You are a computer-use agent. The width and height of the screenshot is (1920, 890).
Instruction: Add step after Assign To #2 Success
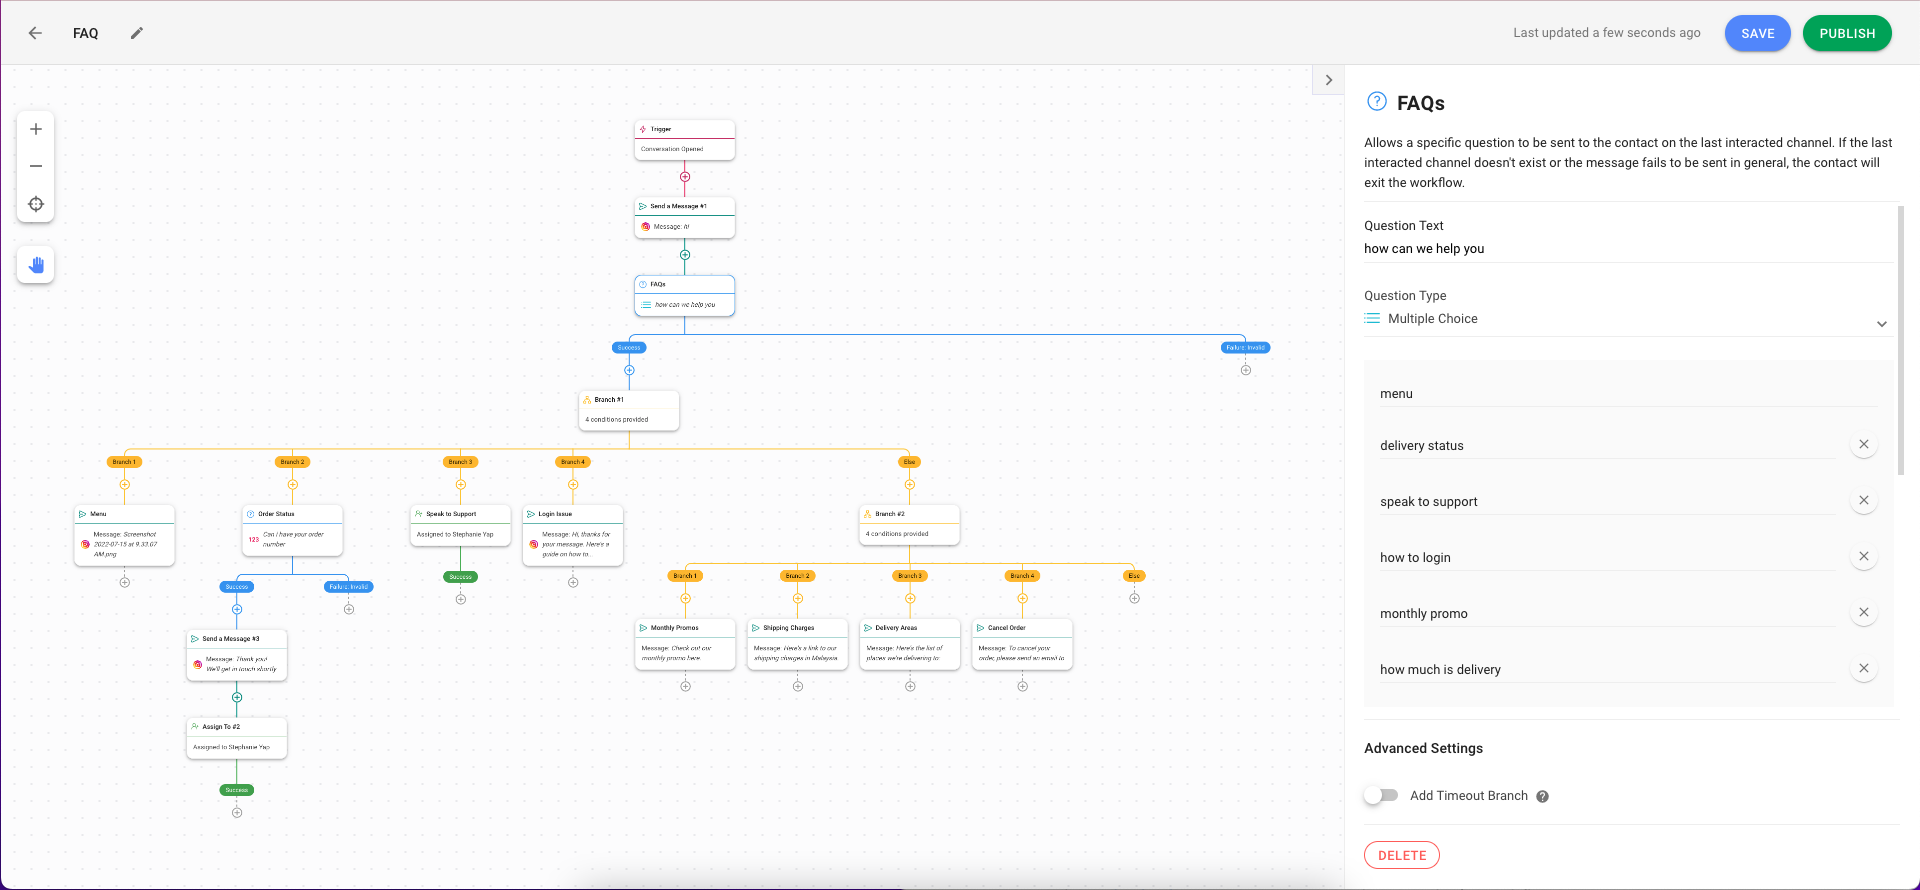pos(237,812)
